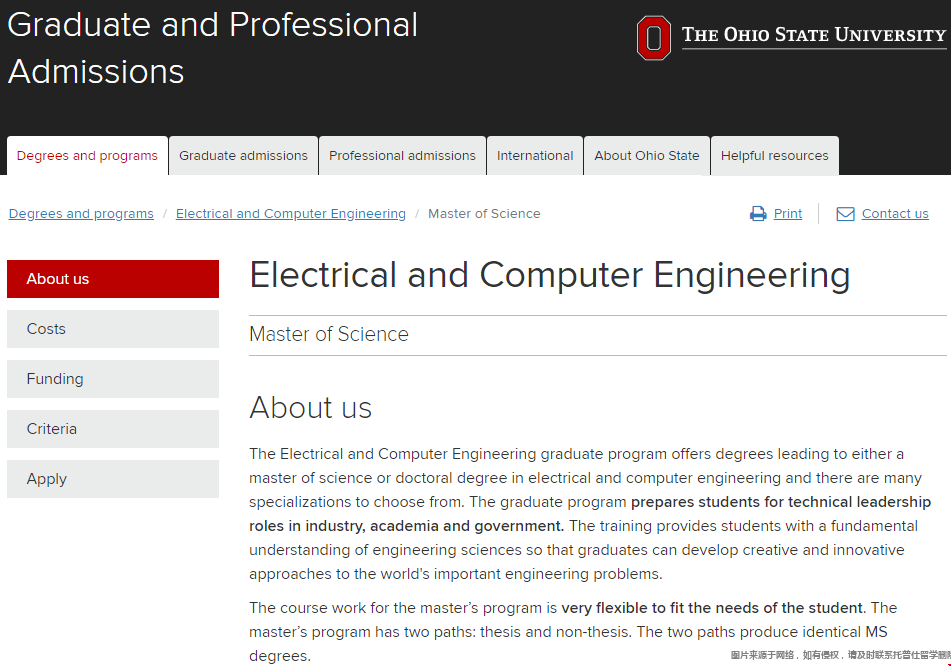This screenshot has width=951, height=666.
Task: Go to About Ohio State tab
Action: [x=647, y=156]
